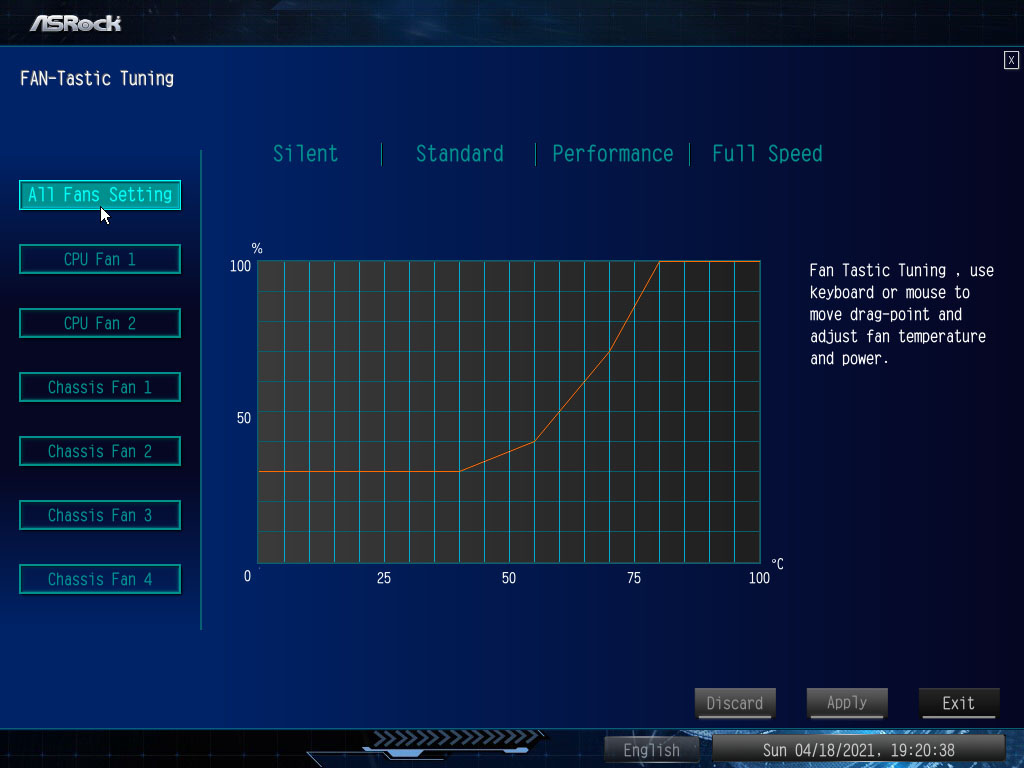Select Chassis Fan 1
The width and height of the screenshot is (1024, 768).
(100, 387)
